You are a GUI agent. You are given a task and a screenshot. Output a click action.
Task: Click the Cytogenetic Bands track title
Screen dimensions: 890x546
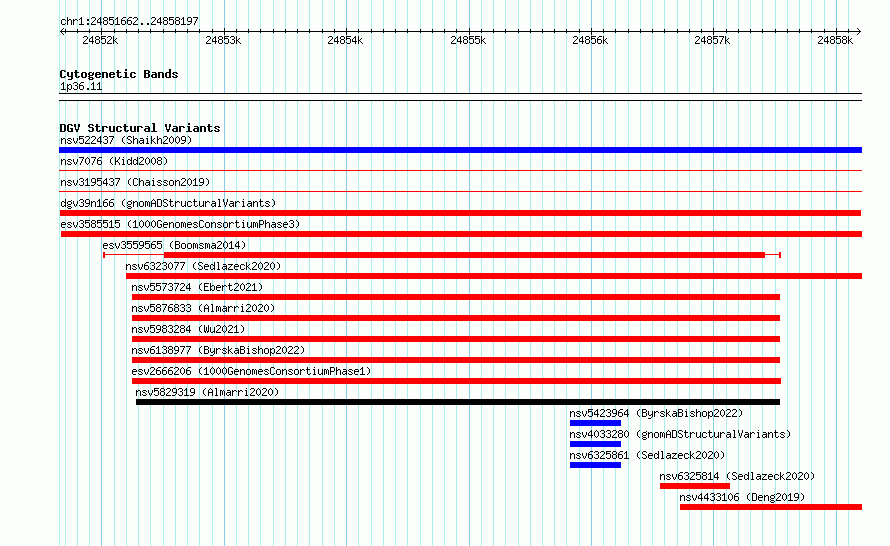coord(119,74)
